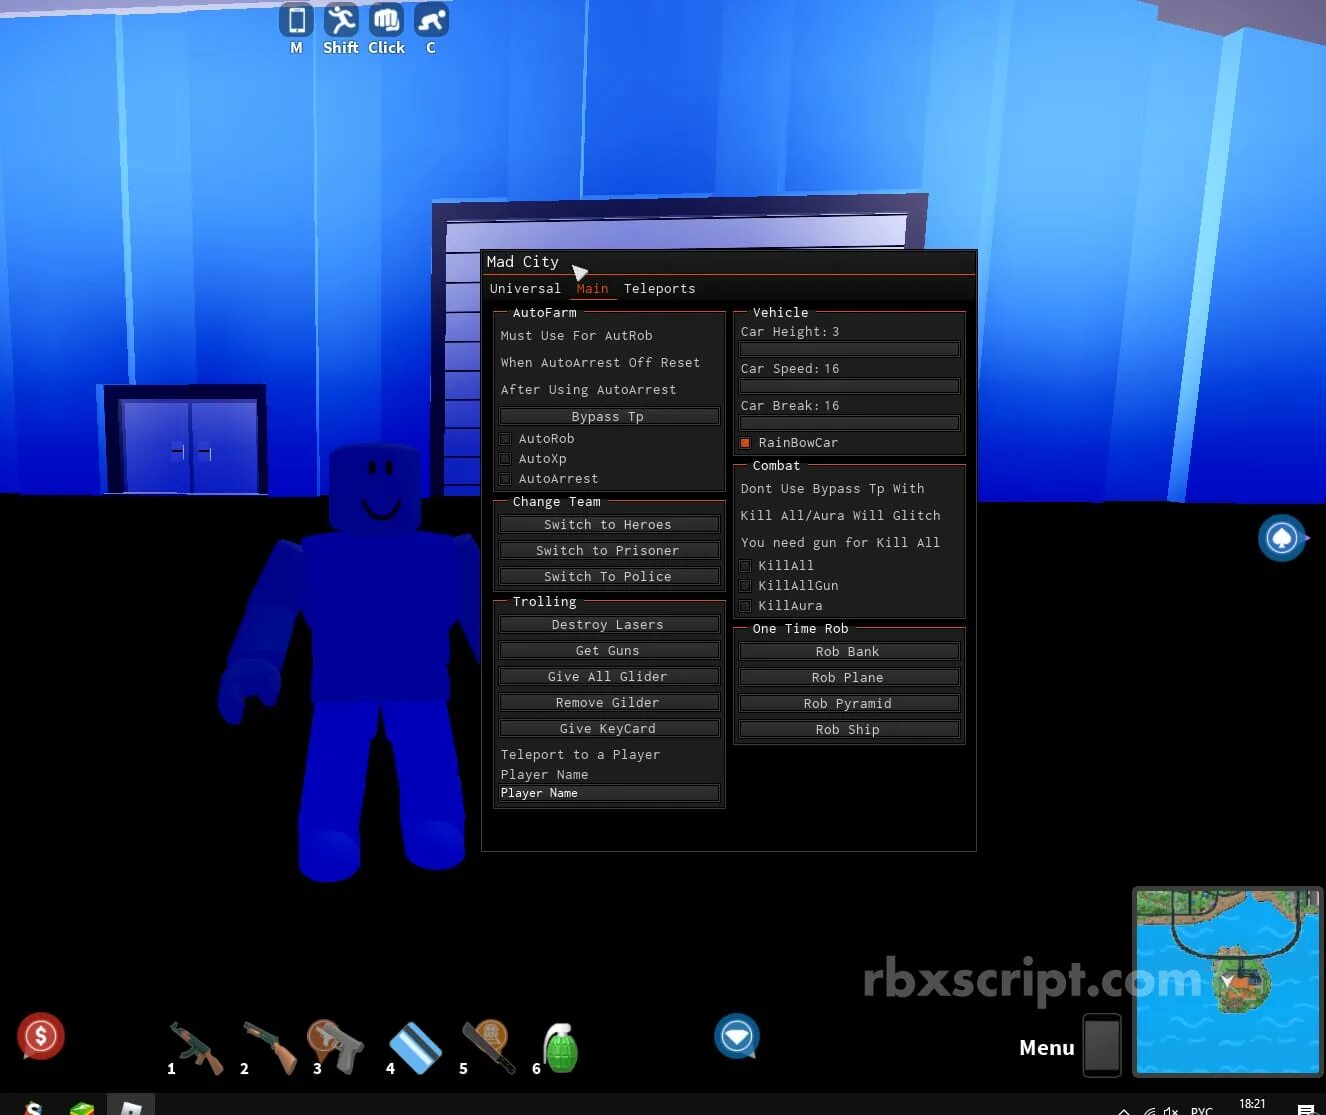The image size is (1326, 1115).
Task: Click Switch to Prisoner button
Action: [x=609, y=551]
